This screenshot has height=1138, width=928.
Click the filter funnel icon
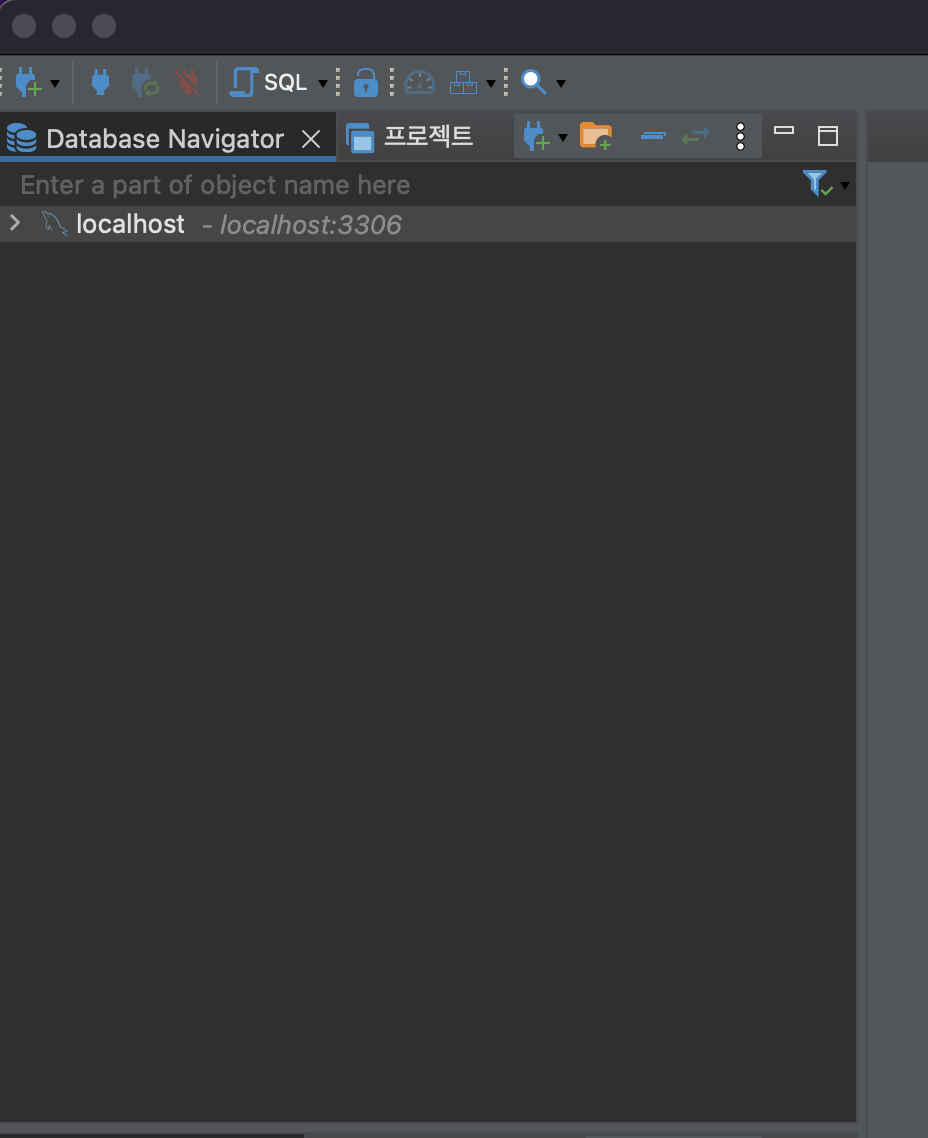(817, 183)
